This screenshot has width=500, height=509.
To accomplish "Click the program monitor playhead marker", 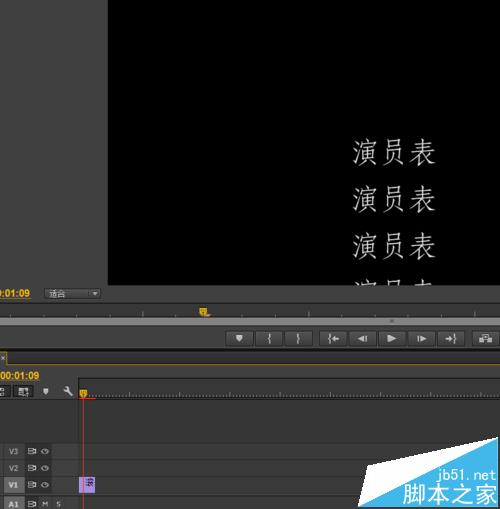I will point(203,312).
